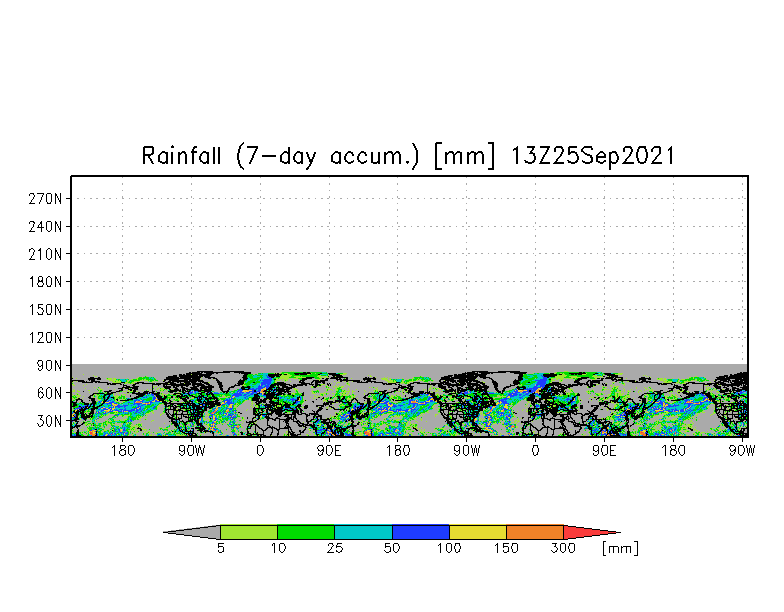Click the plot title "Rainfall (7-day accum.)"
Viewport: 784px width, 612px height.
(280, 156)
